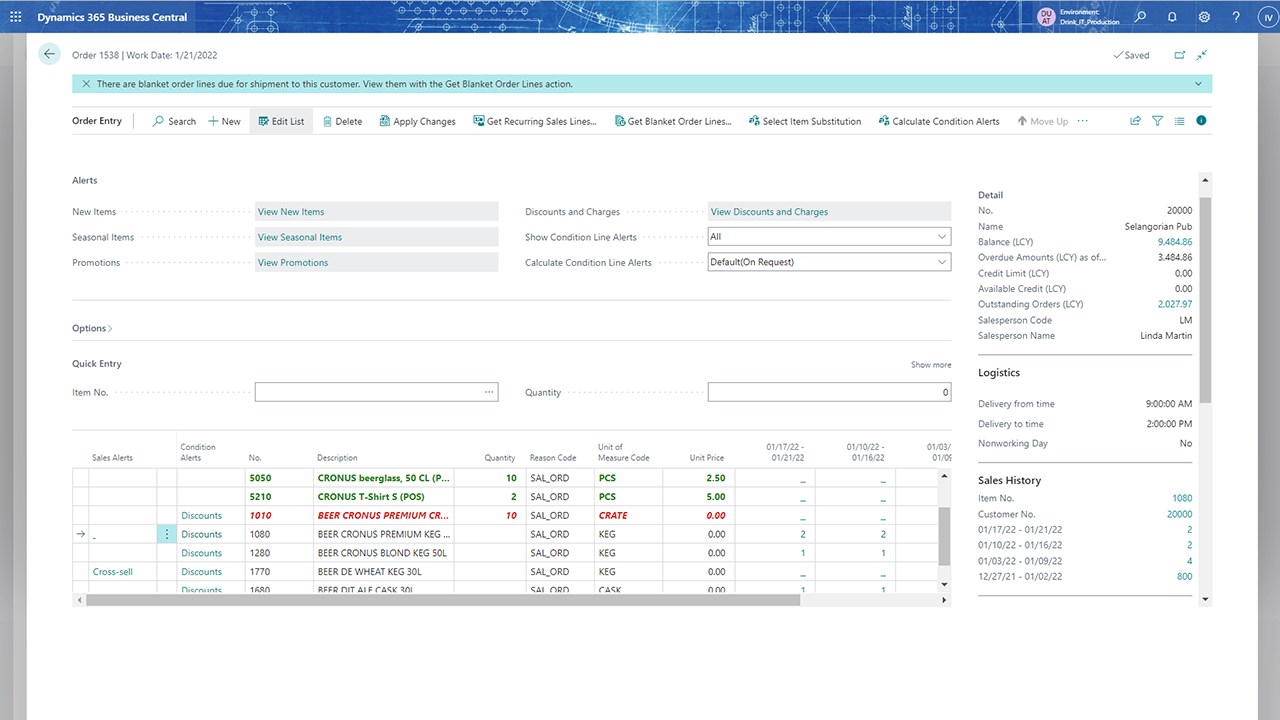Image resolution: width=1280 pixels, height=720 pixels.
Task: Click Discounts alert on row 1280
Action: click(201, 553)
